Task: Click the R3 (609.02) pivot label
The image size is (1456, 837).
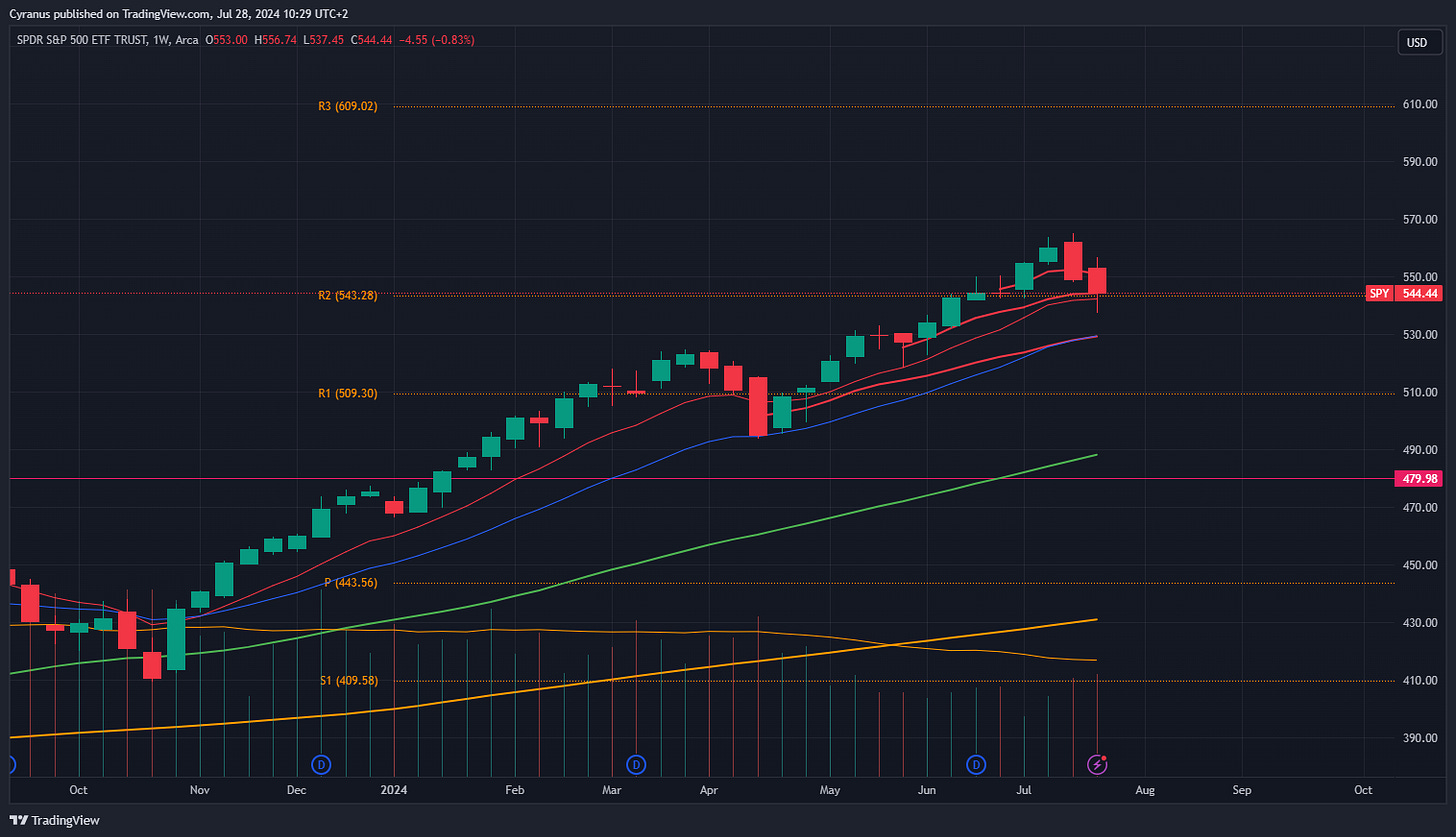Action: pyautogui.click(x=348, y=106)
